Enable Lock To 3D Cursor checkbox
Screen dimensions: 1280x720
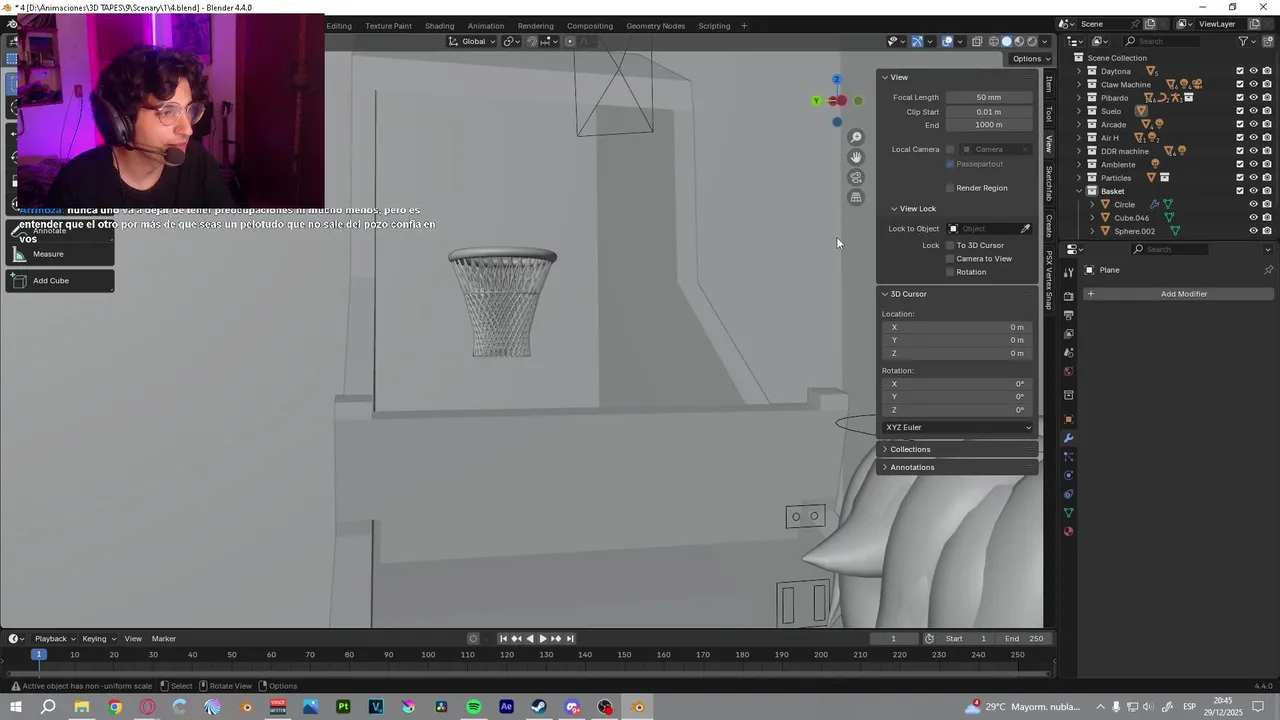(x=950, y=245)
